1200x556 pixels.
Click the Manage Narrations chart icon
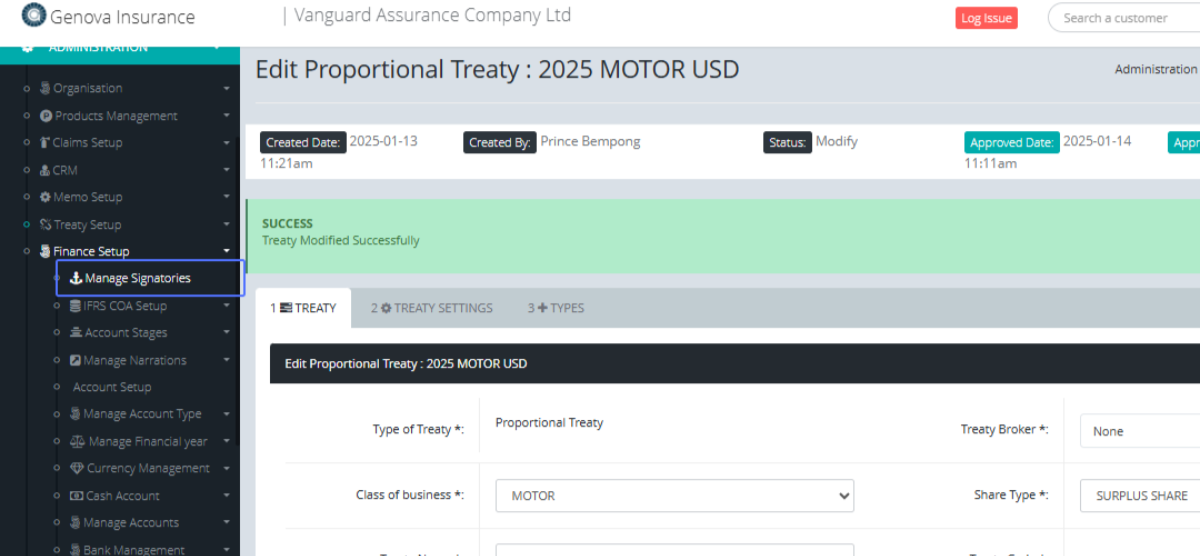(x=75, y=360)
